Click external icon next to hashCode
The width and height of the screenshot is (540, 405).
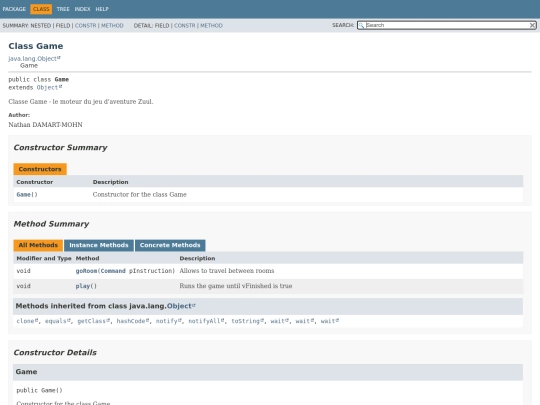click(148, 320)
